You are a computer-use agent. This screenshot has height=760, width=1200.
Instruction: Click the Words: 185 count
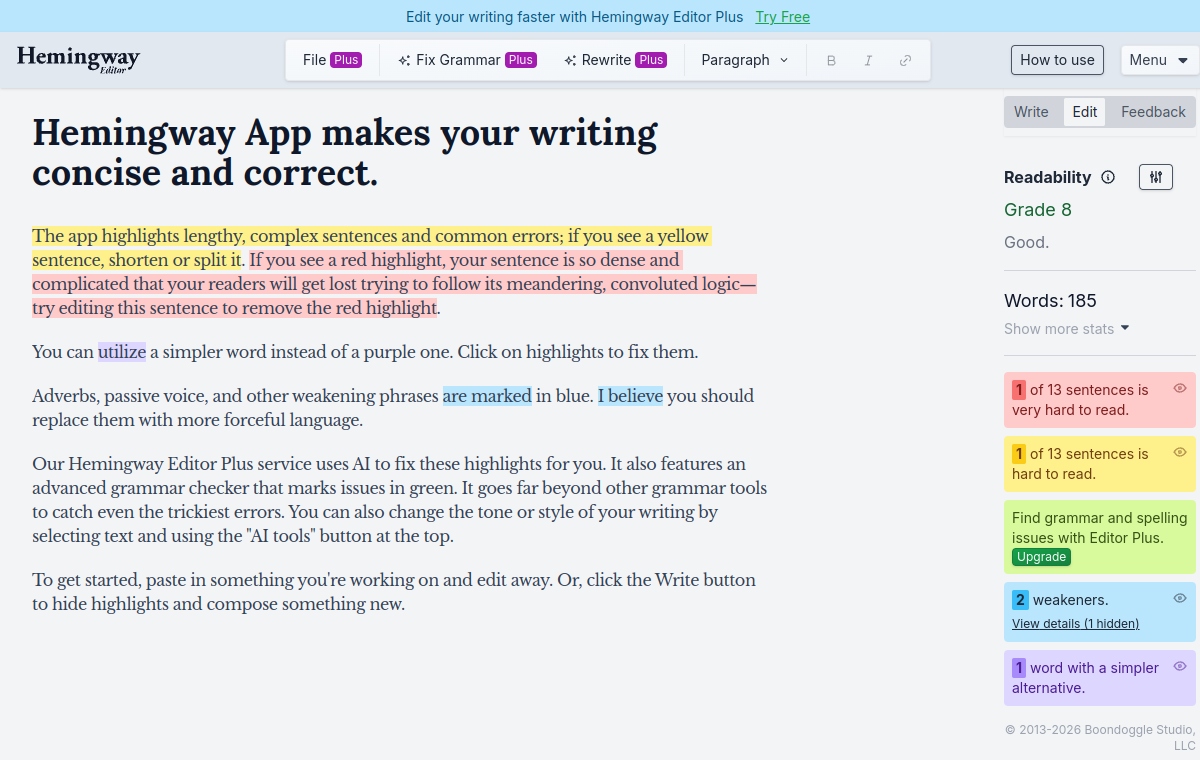point(1050,301)
